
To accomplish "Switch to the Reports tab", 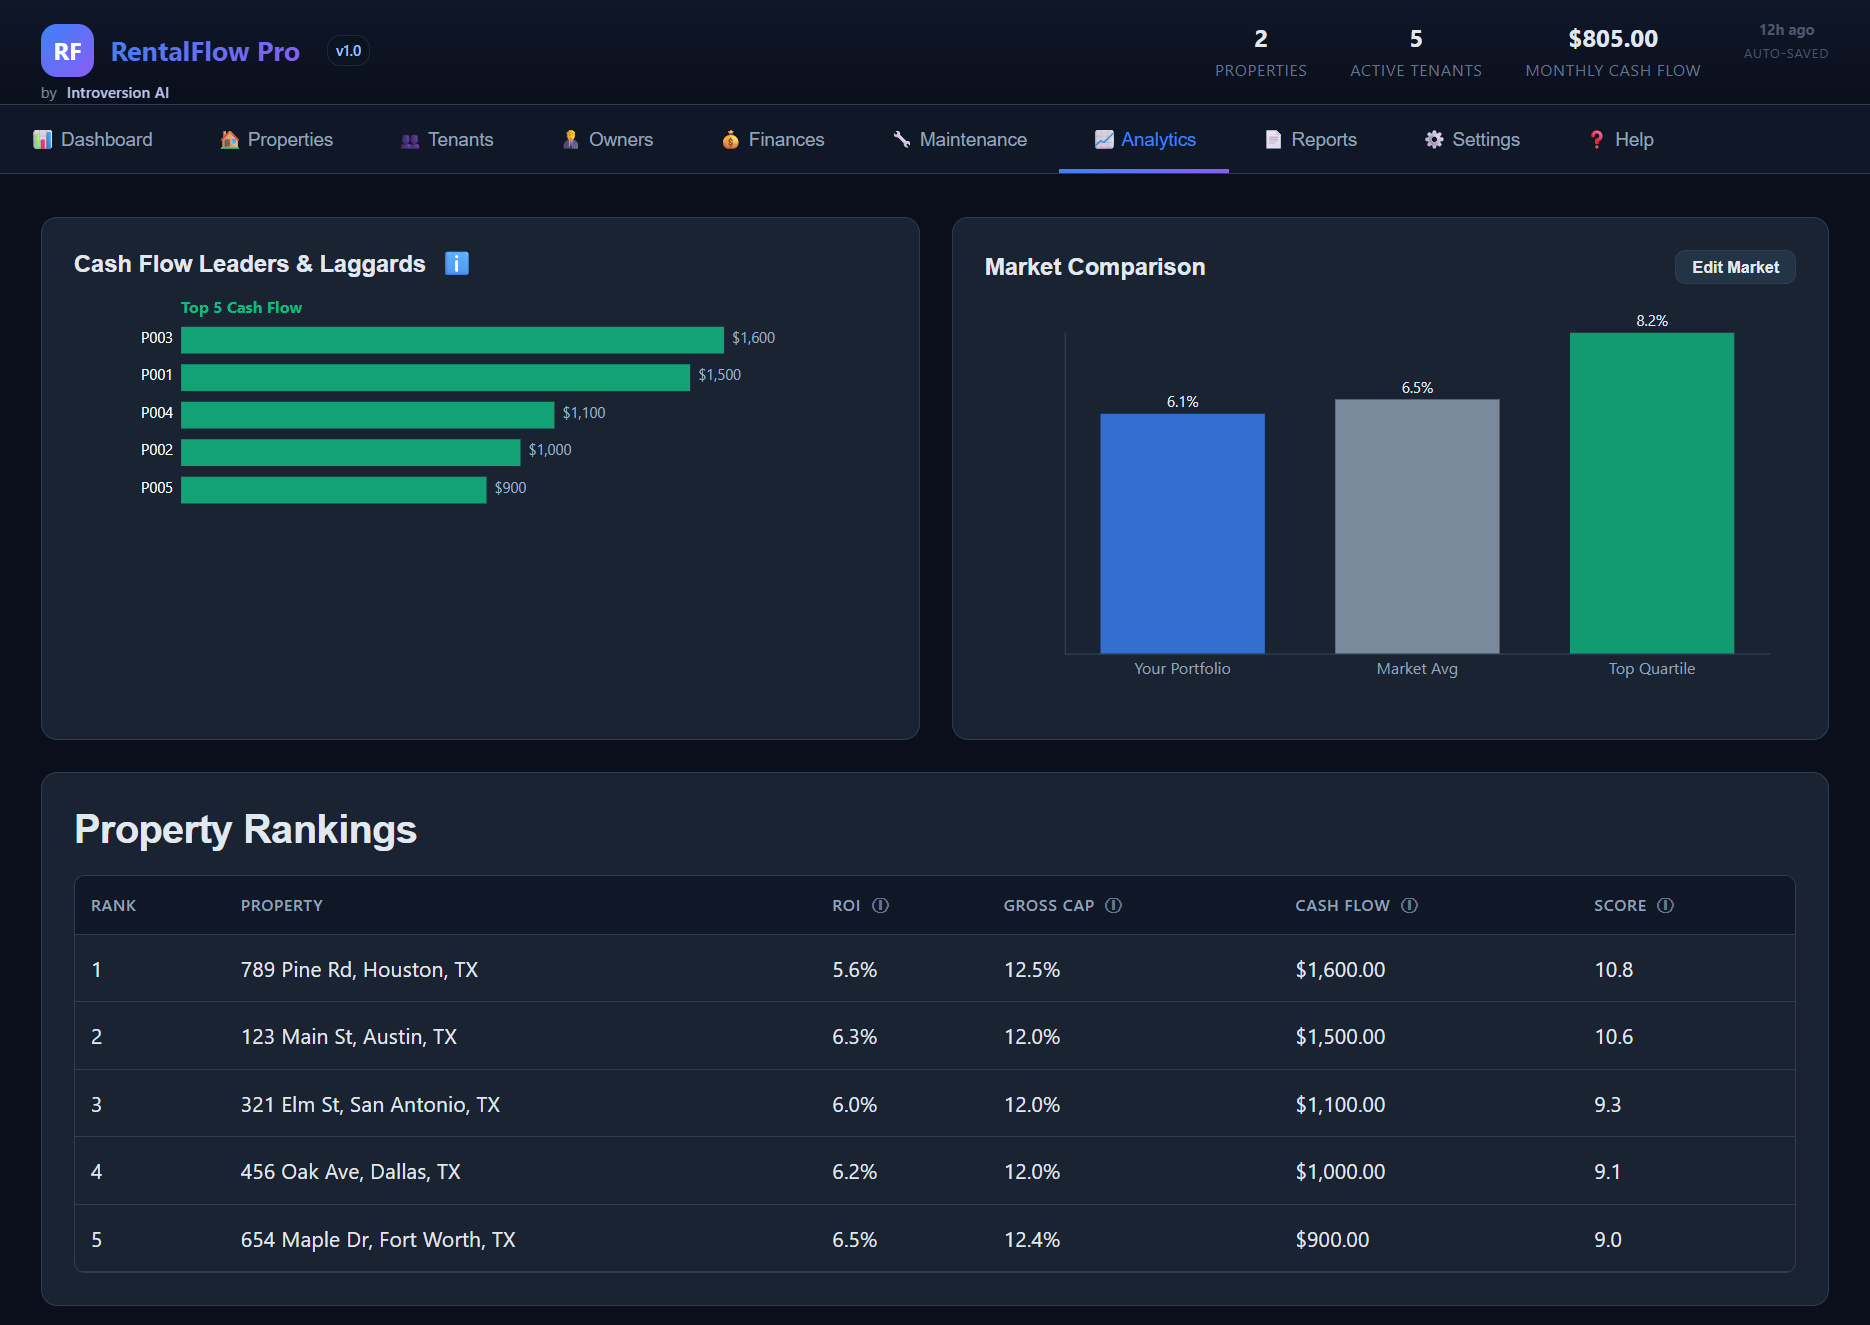I will click(1311, 139).
